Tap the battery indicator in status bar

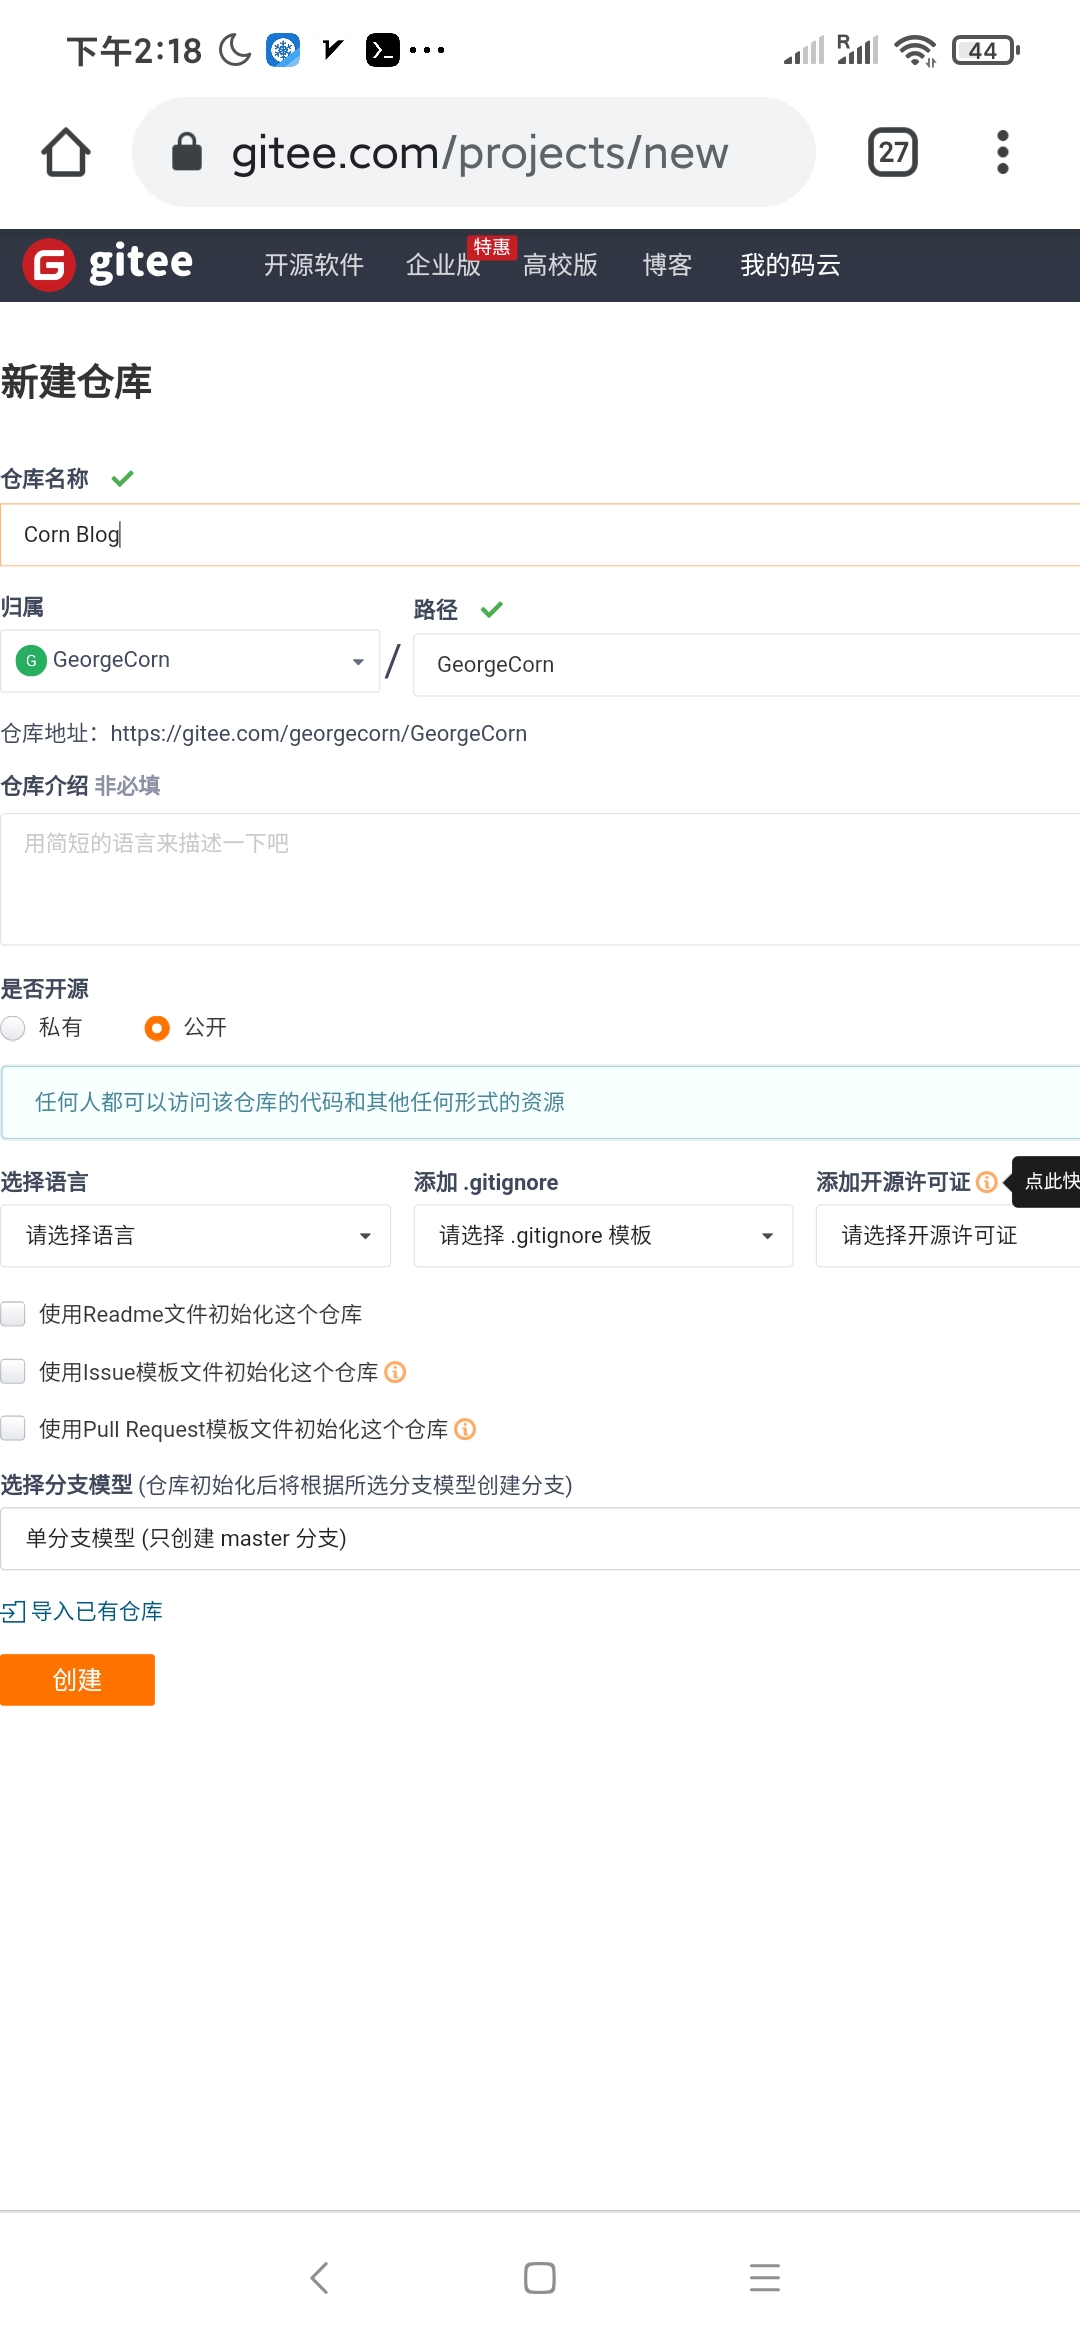(x=986, y=50)
